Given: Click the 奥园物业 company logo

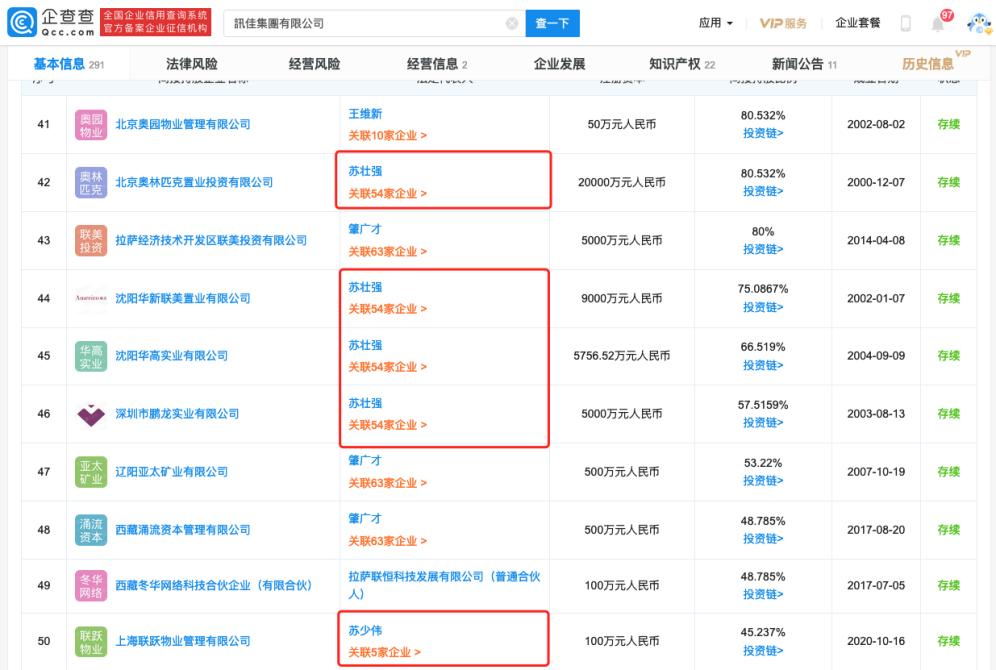Looking at the screenshot, I should [91, 125].
